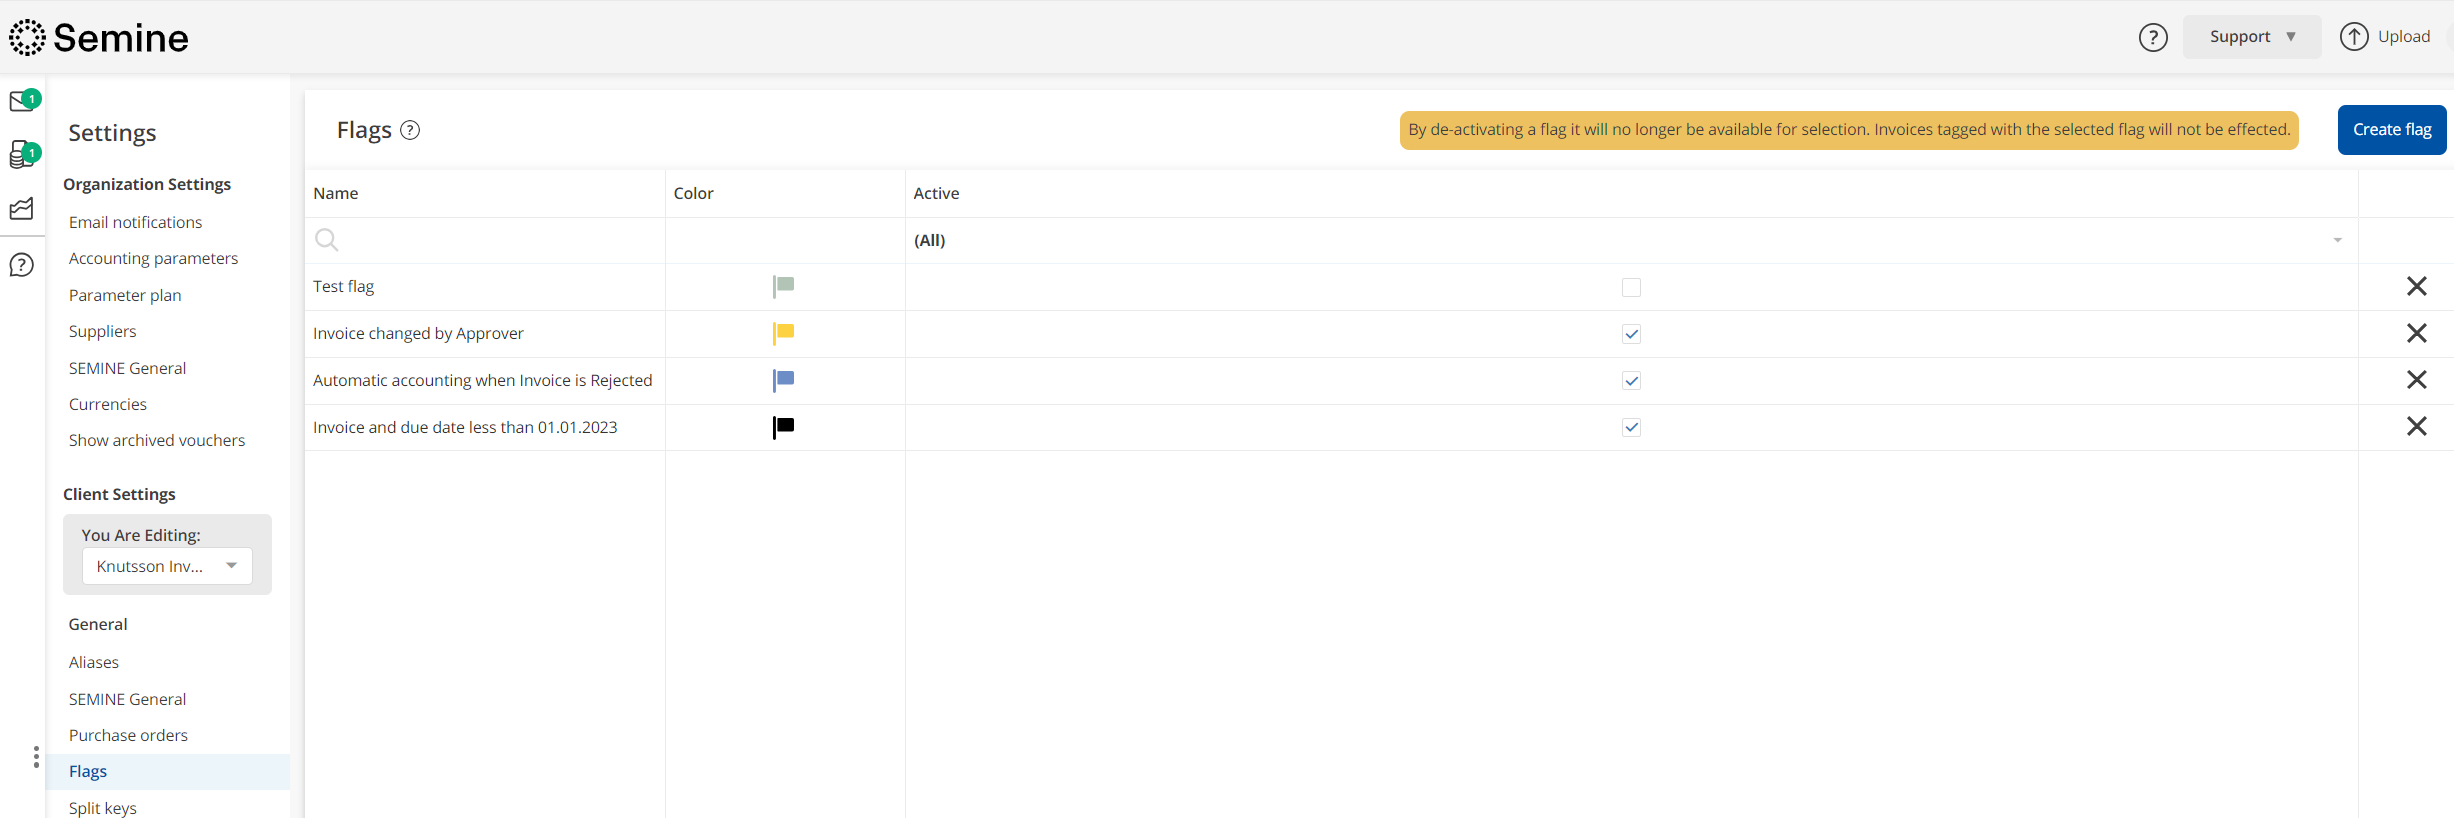Click the Upload button
The width and height of the screenshot is (2454, 818).
pos(2386,37)
